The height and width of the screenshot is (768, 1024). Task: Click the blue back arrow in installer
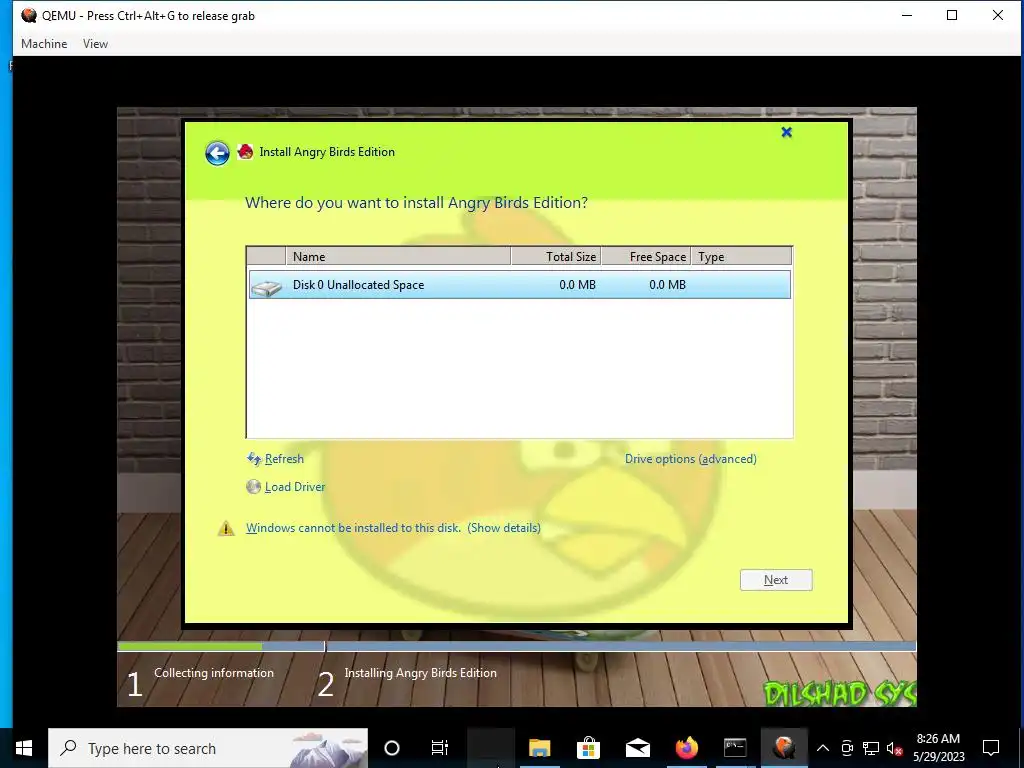[217, 153]
